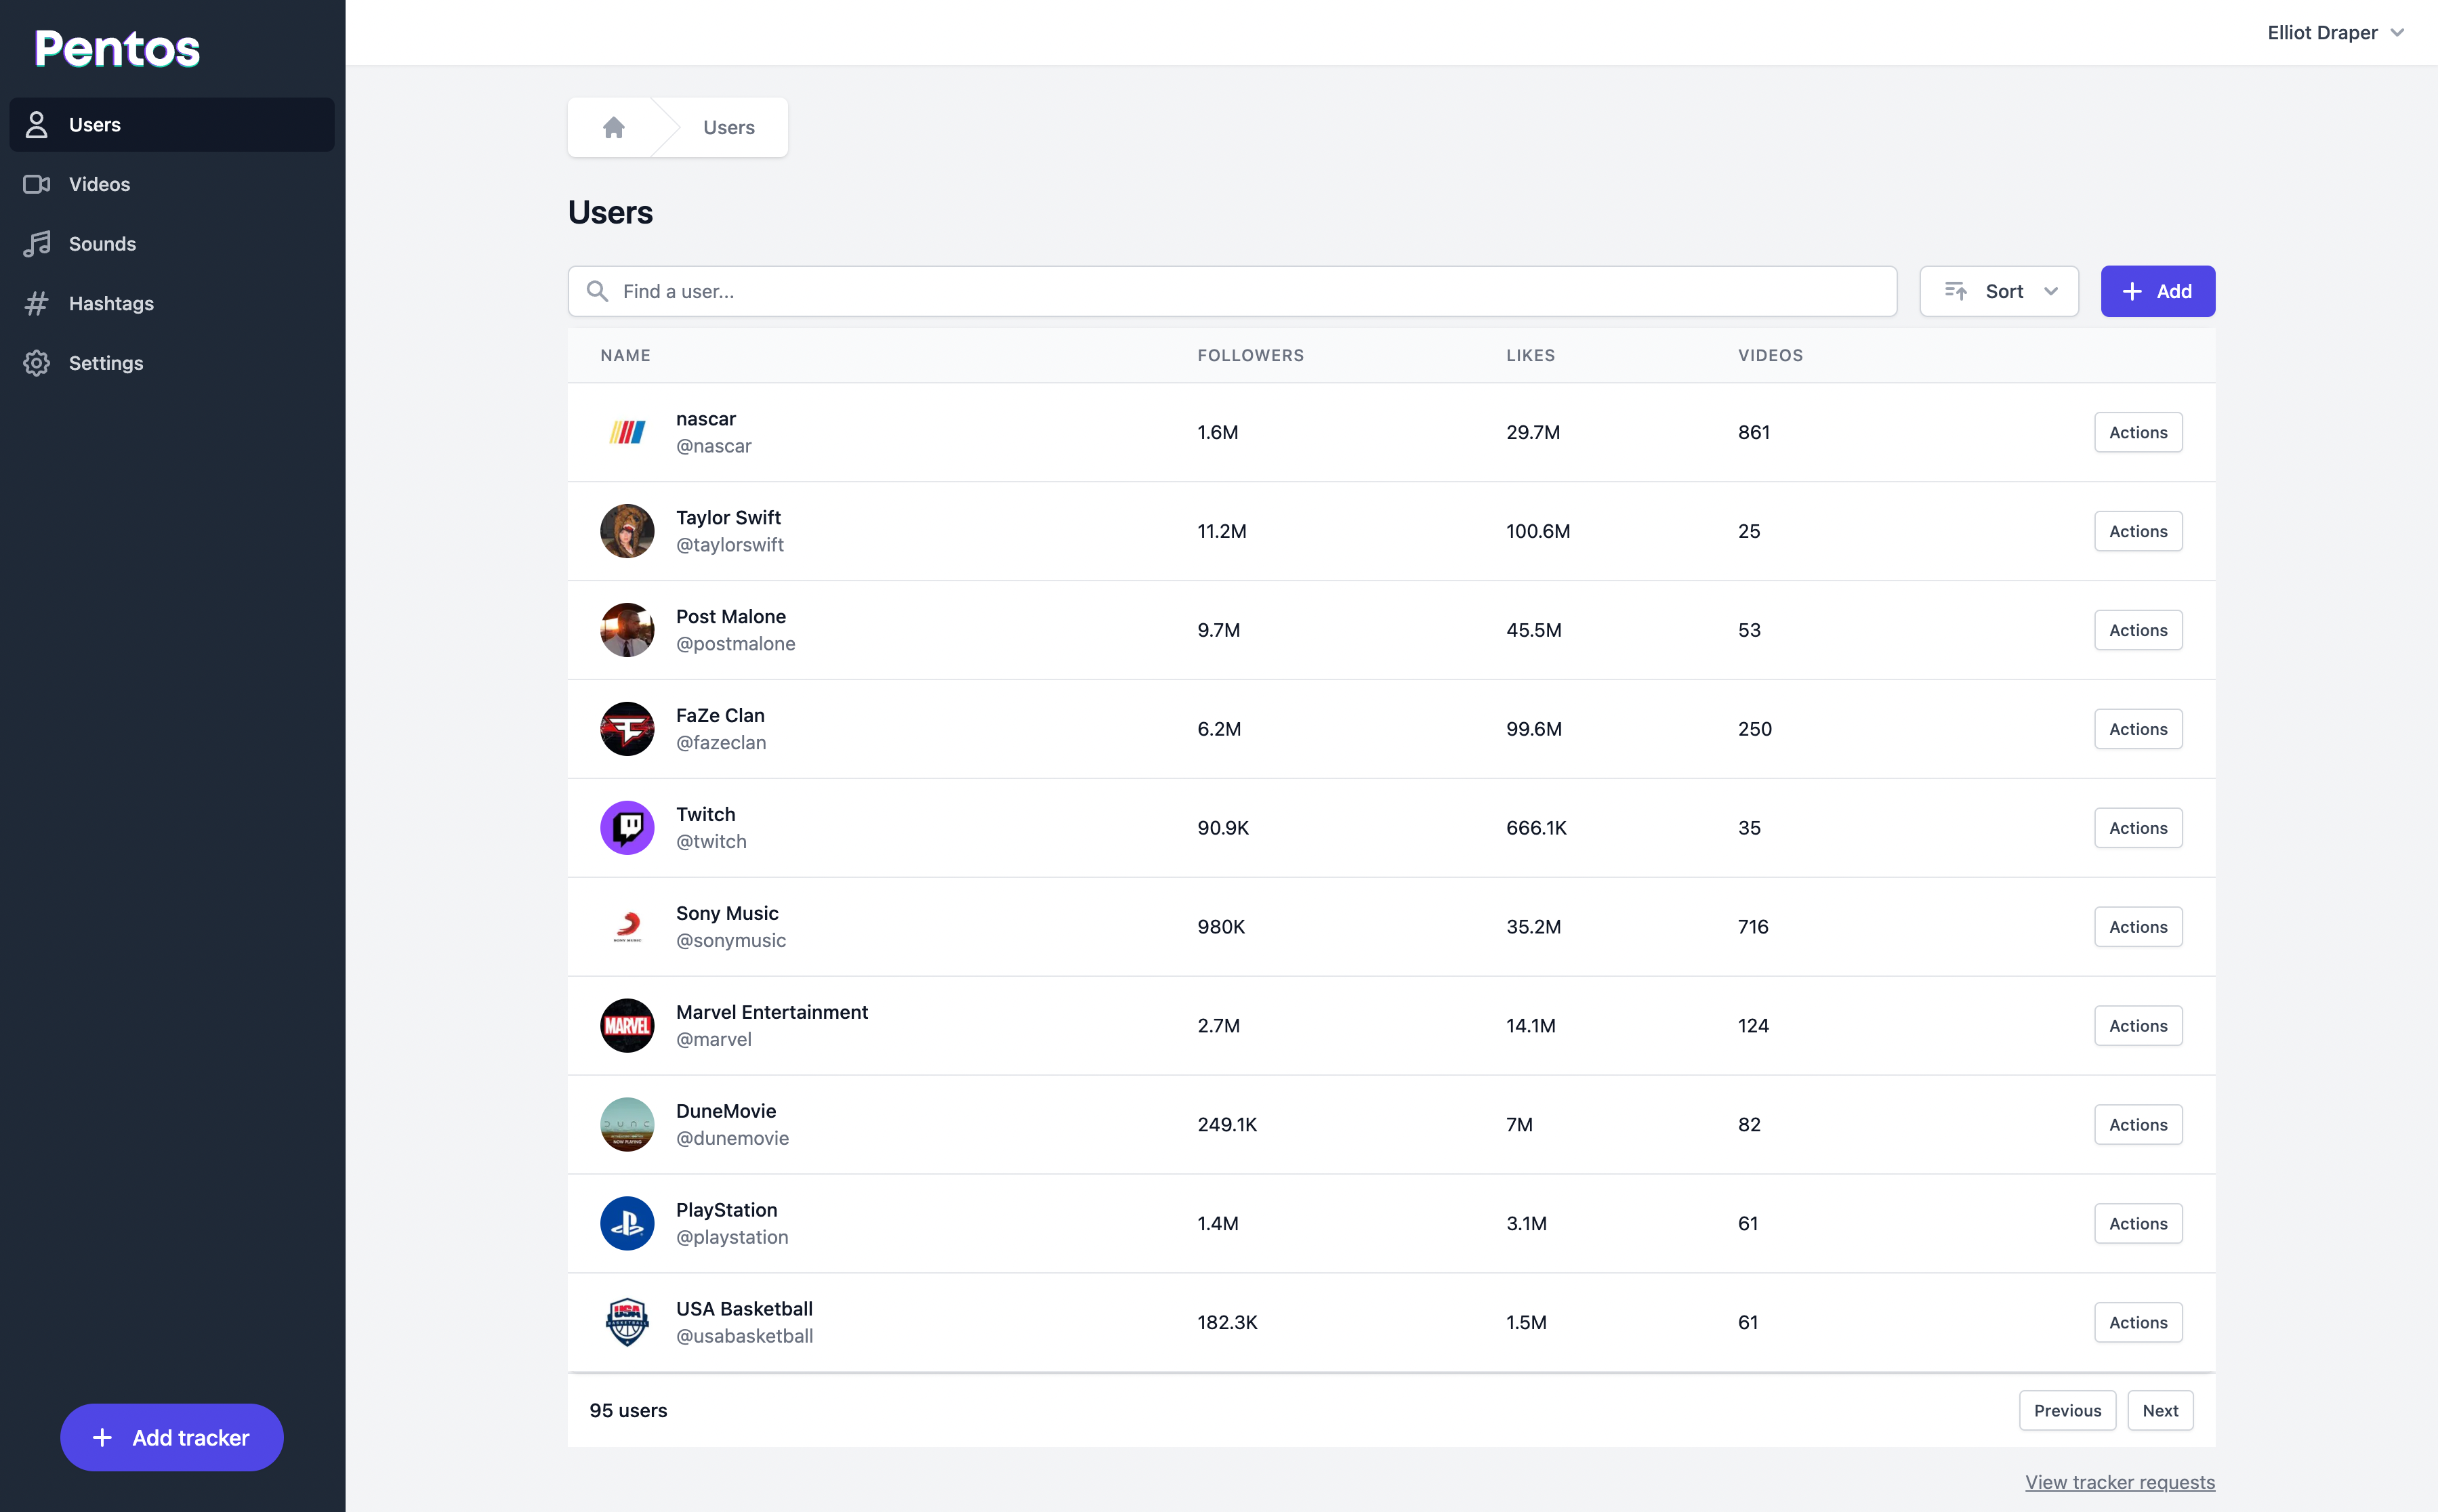Screen dimensions: 2438x1512
Task: Click the @taylorswift handle
Action: [x=730, y=545]
